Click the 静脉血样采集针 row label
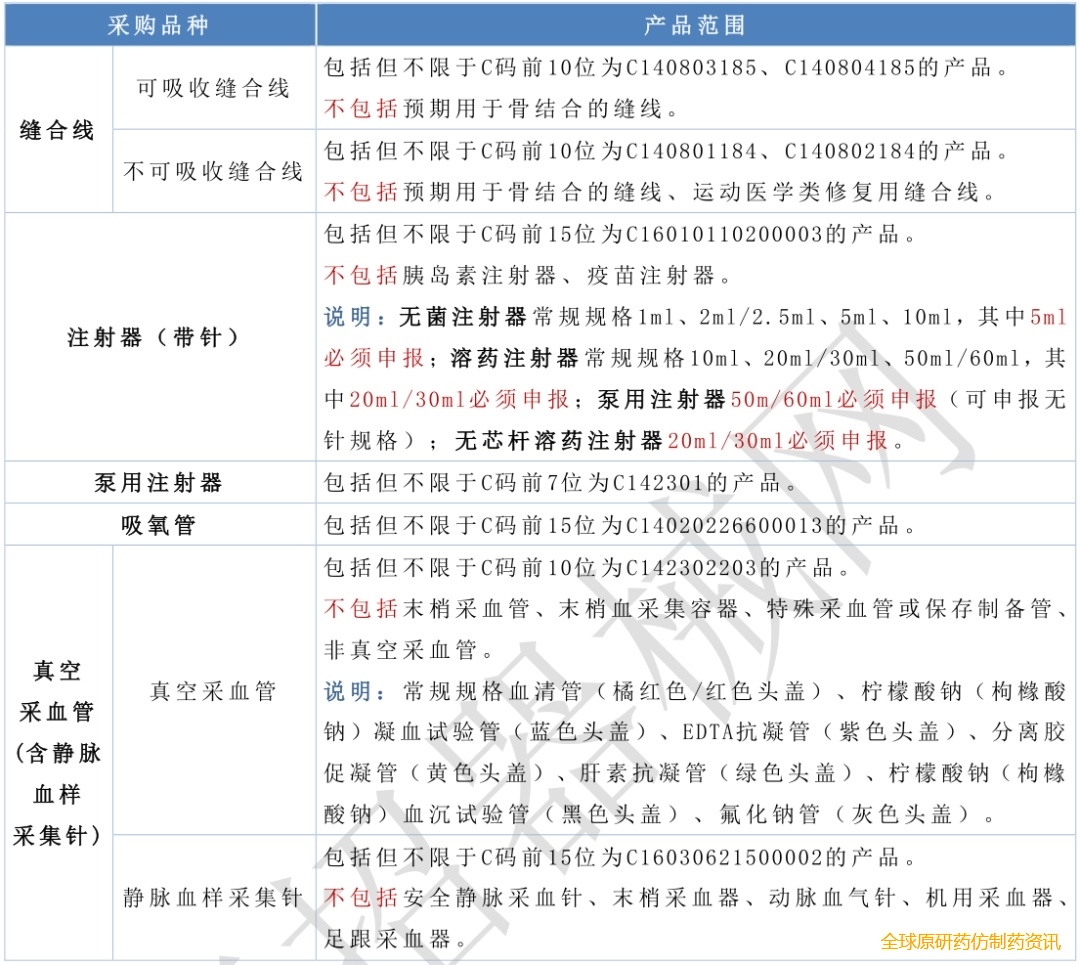Image resolution: width=1080 pixels, height=965 pixels. [213, 898]
